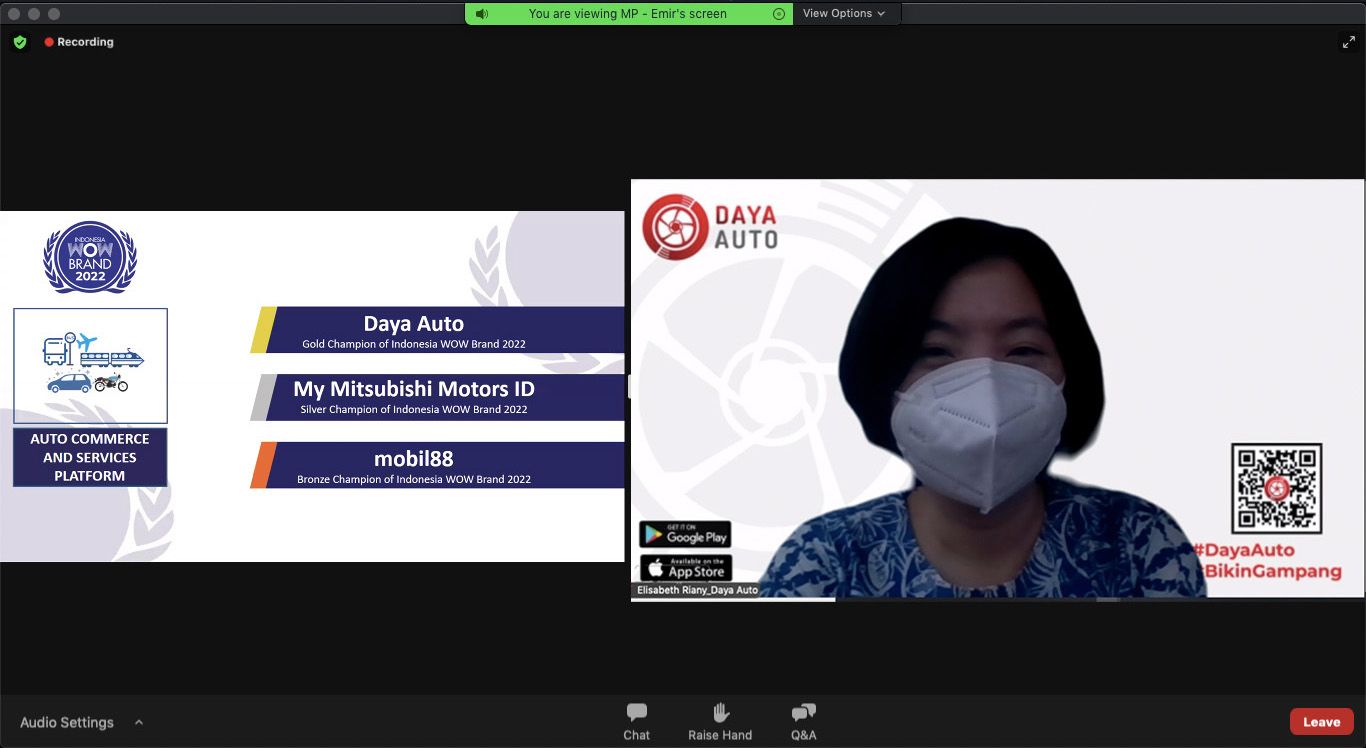Screen dimensions: 1366x748
Task: Click the Indonesia WOW Brand 2022 logo
Action: (x=90, y=257)
